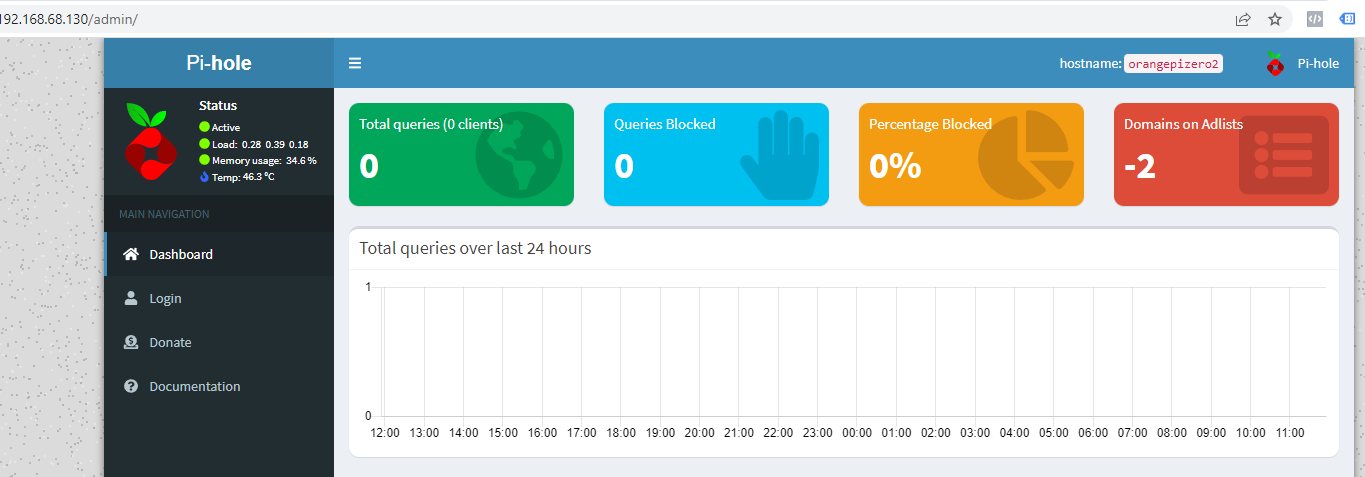Click the Total queries over last 24 hours heading
The width and height of the screenshot is (1365, 477).
point(475,248)
